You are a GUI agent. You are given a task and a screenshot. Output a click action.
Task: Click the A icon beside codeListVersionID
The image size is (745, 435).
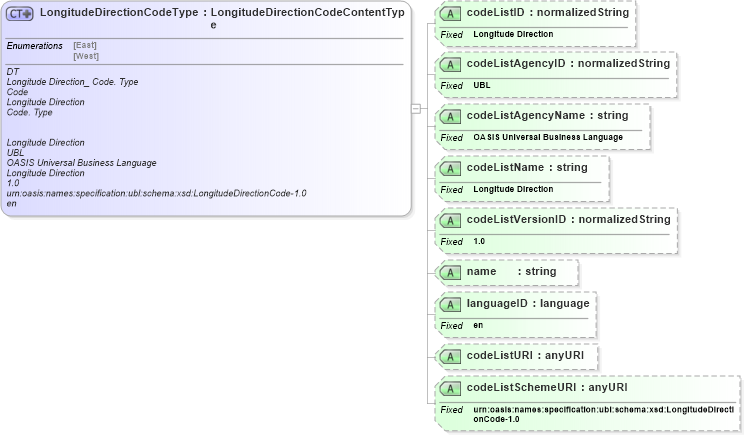450,221
